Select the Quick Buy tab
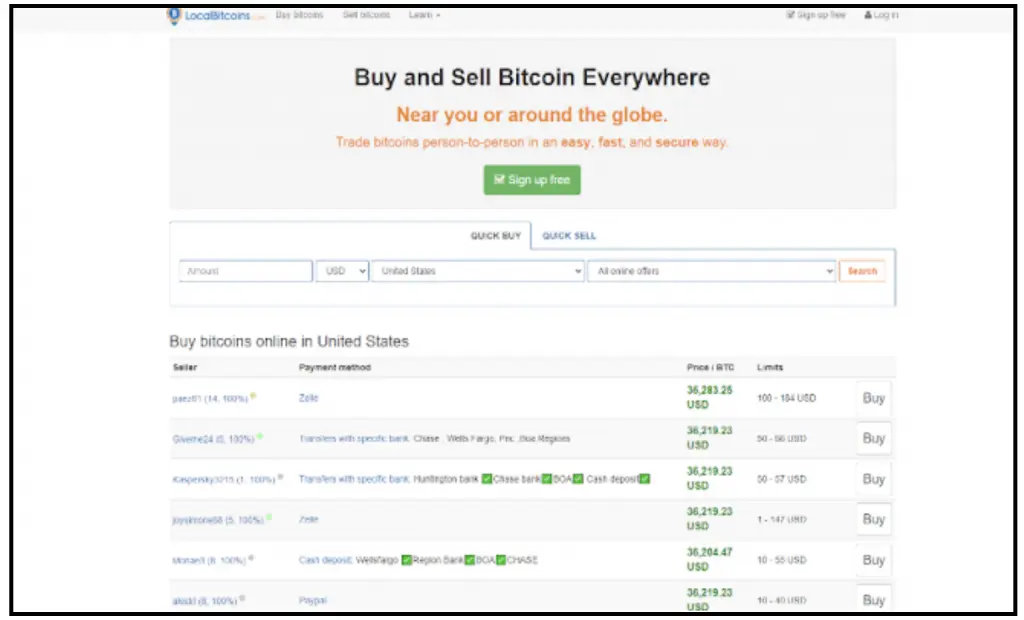Screen dimensions: 1024x620 point(496,236)
